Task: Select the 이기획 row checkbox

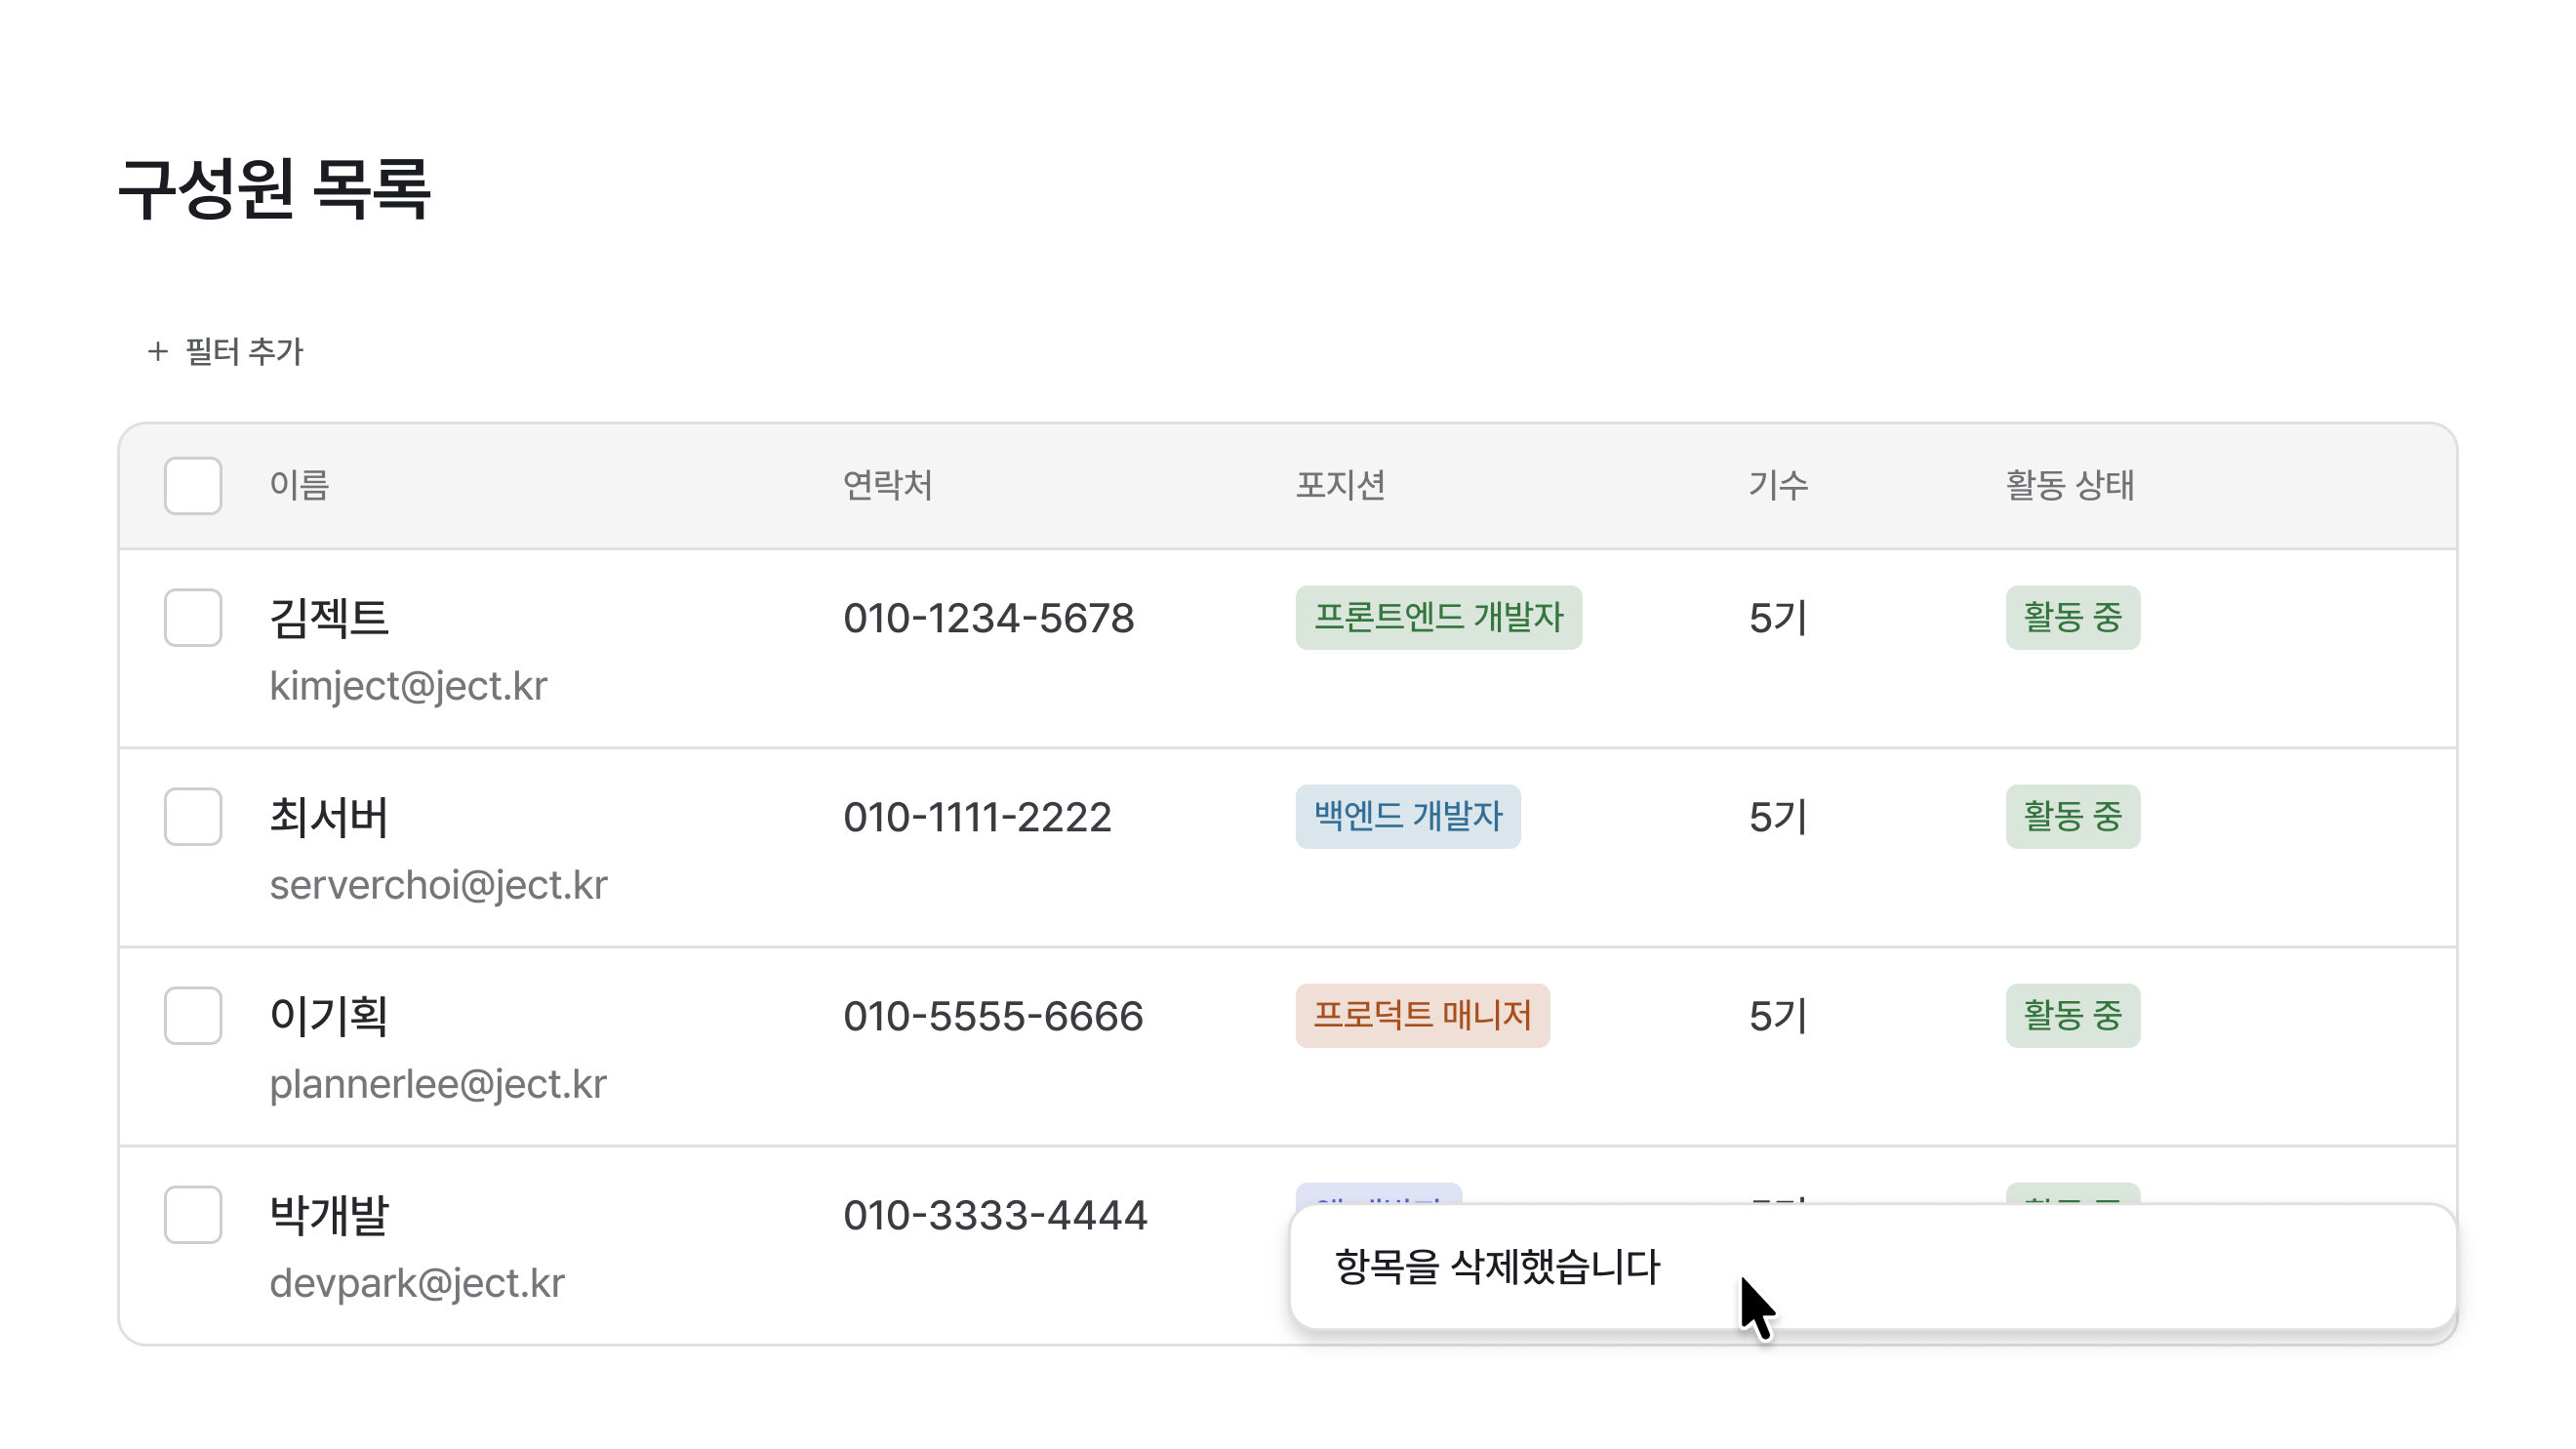Action: click(x=193, y=1015)
